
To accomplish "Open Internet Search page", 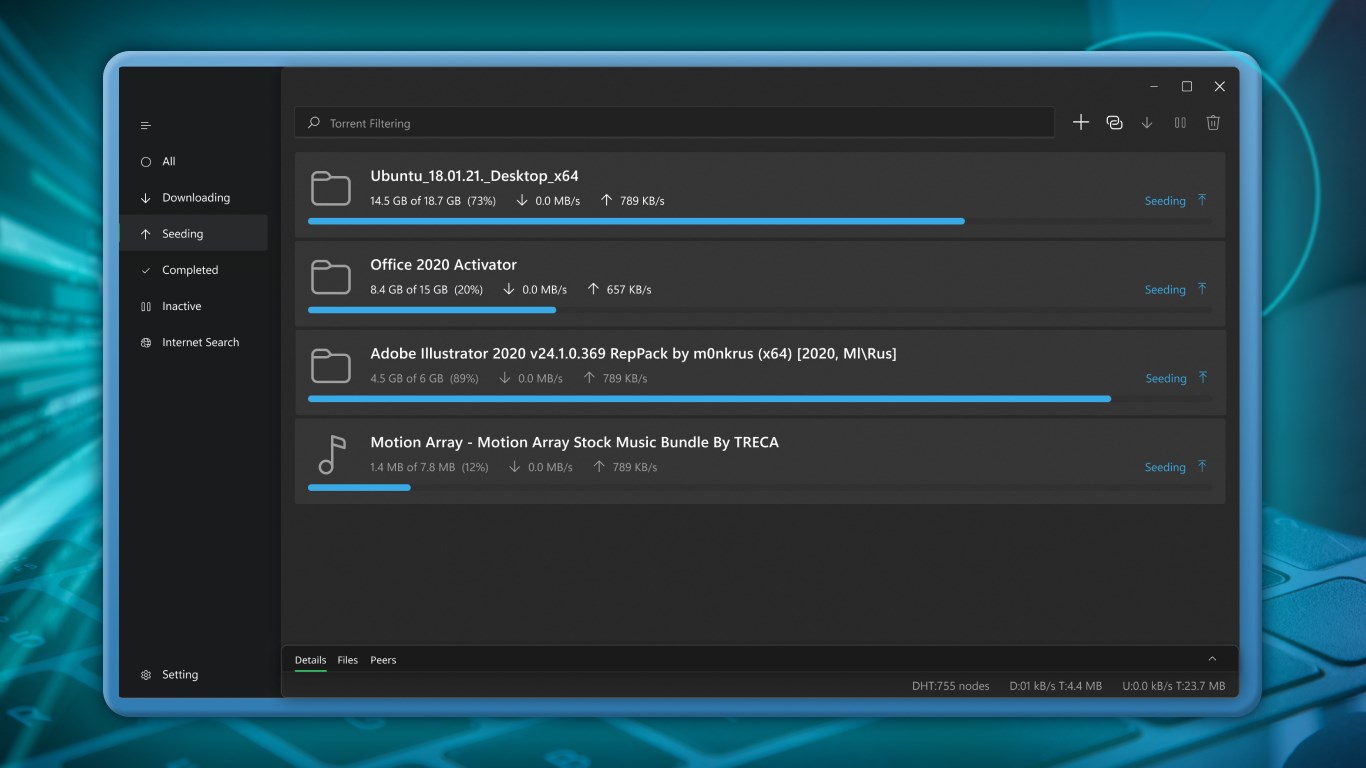I will tap(193, 342).
